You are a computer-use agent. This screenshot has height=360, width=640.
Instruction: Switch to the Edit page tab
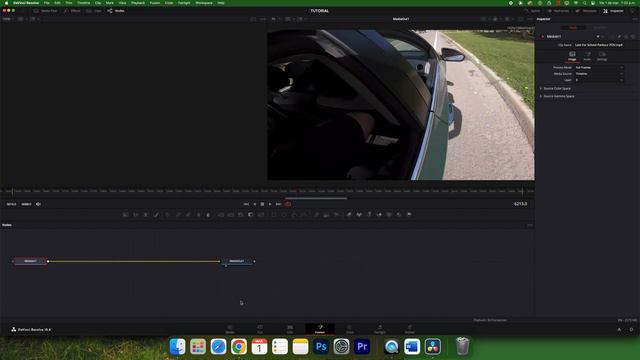(x=290, y=329)
